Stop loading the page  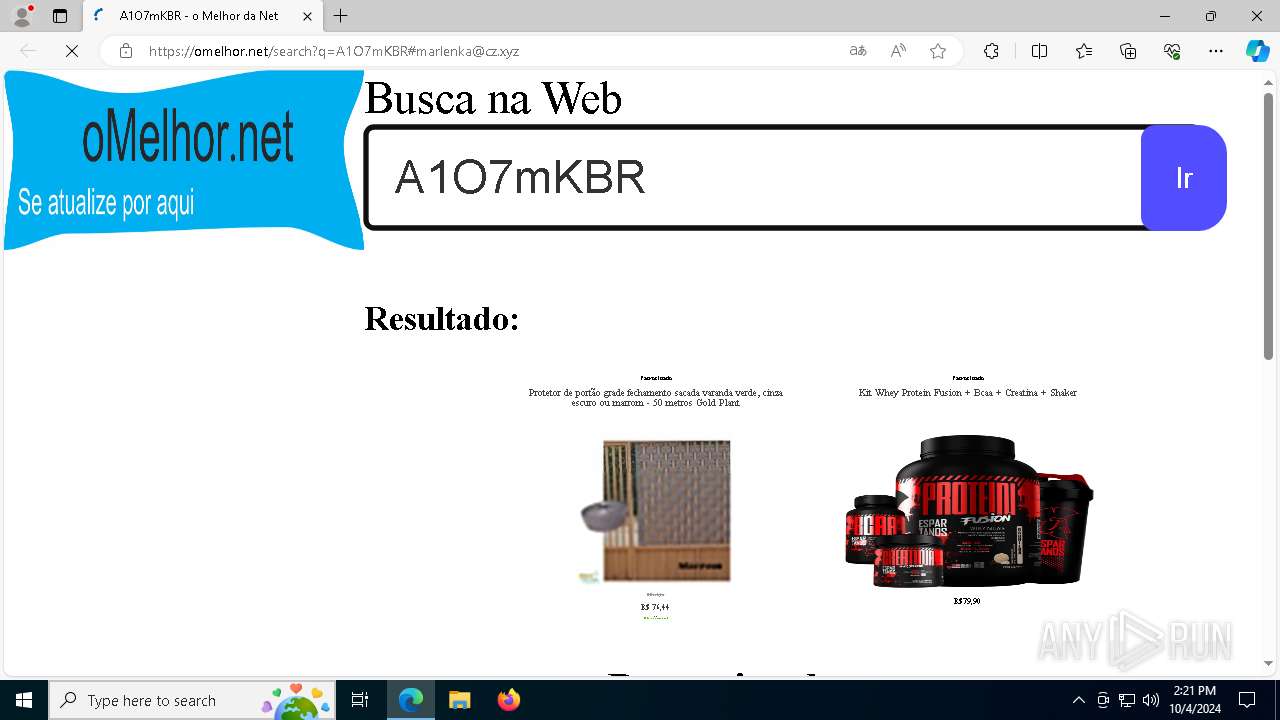(x=72, y=51)
